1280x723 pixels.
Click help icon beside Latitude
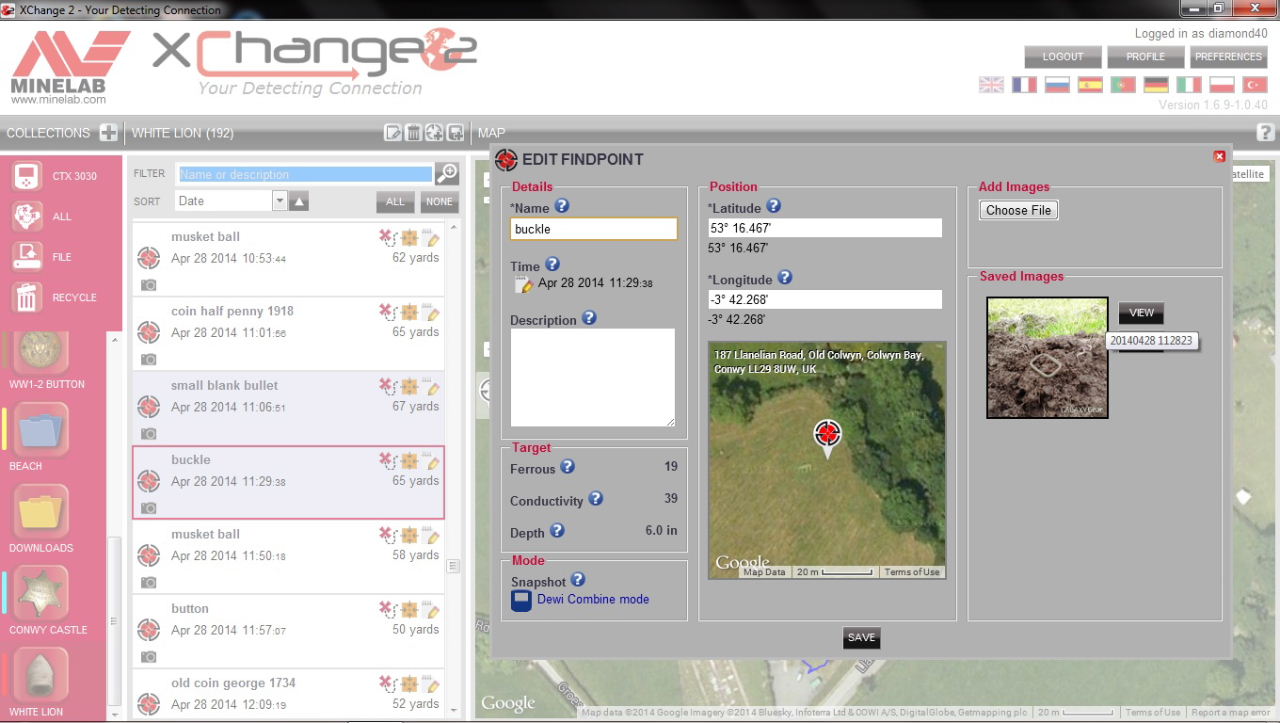[x=773, y=206]
